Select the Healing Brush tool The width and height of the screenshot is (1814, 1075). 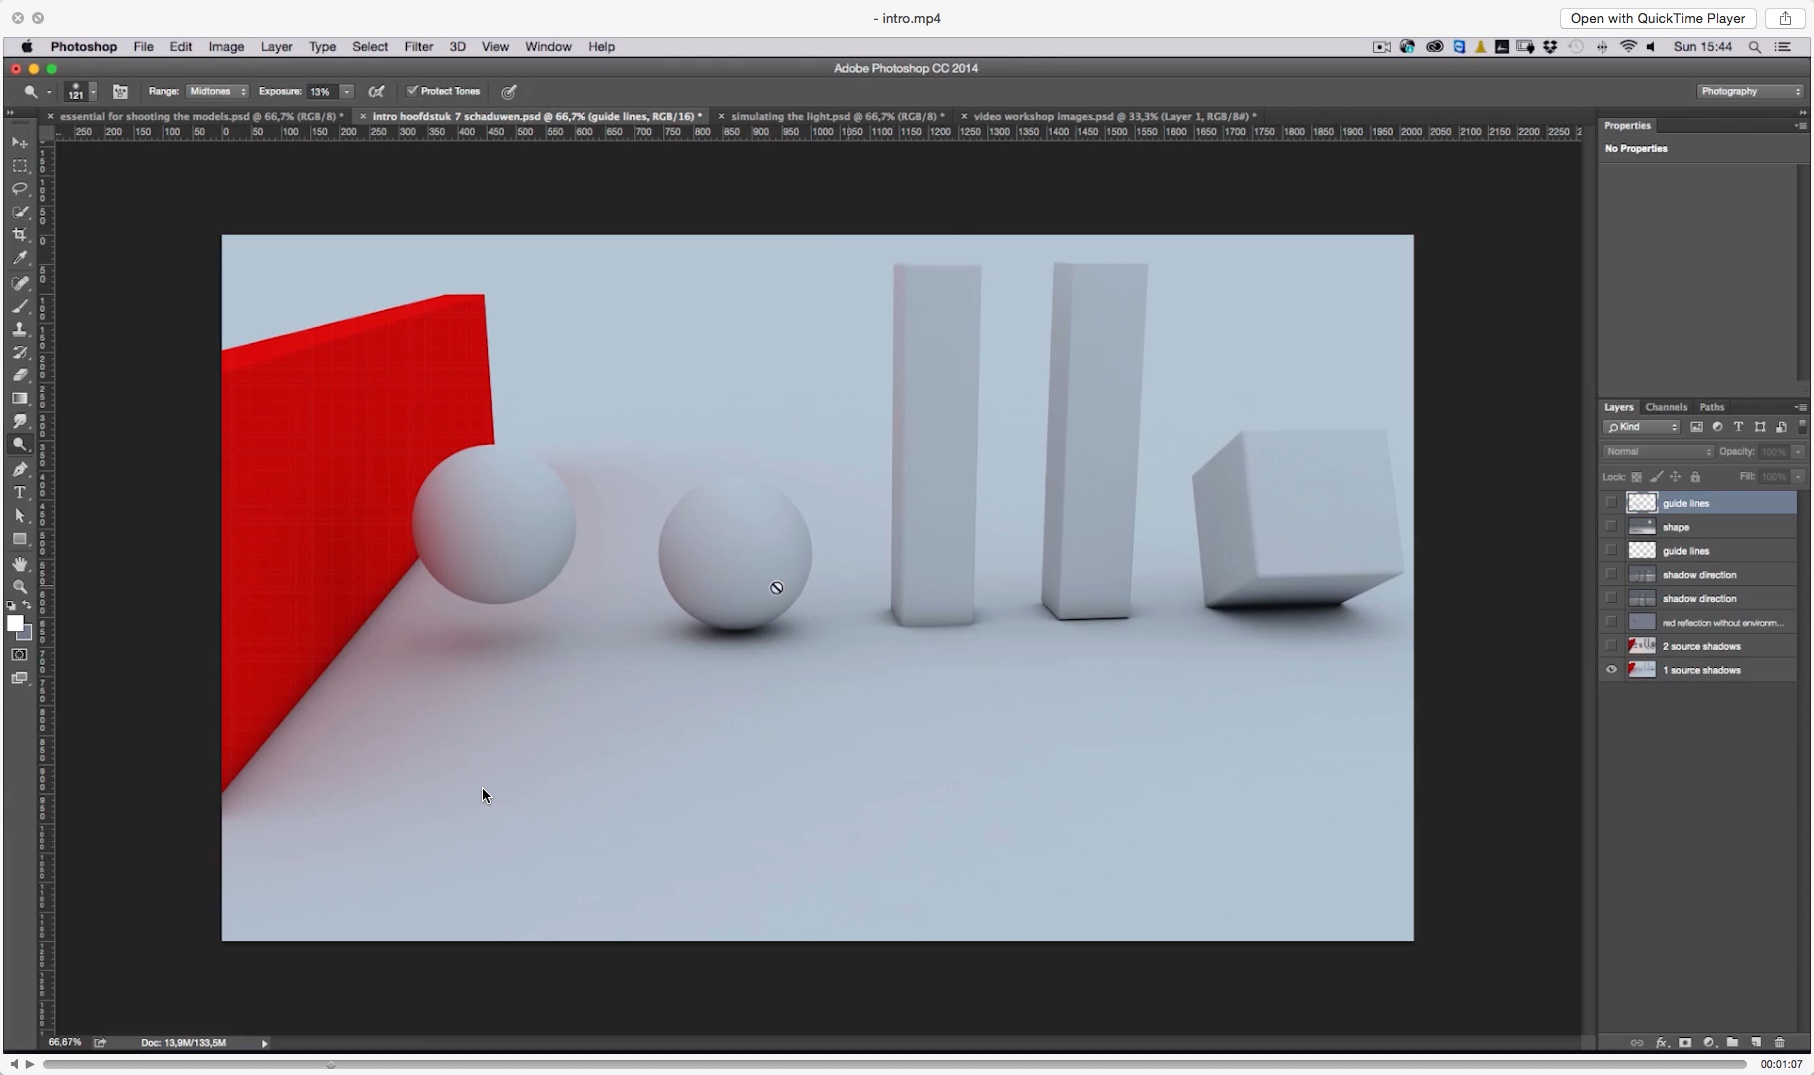pyautogui.click(x=20, y=283)
